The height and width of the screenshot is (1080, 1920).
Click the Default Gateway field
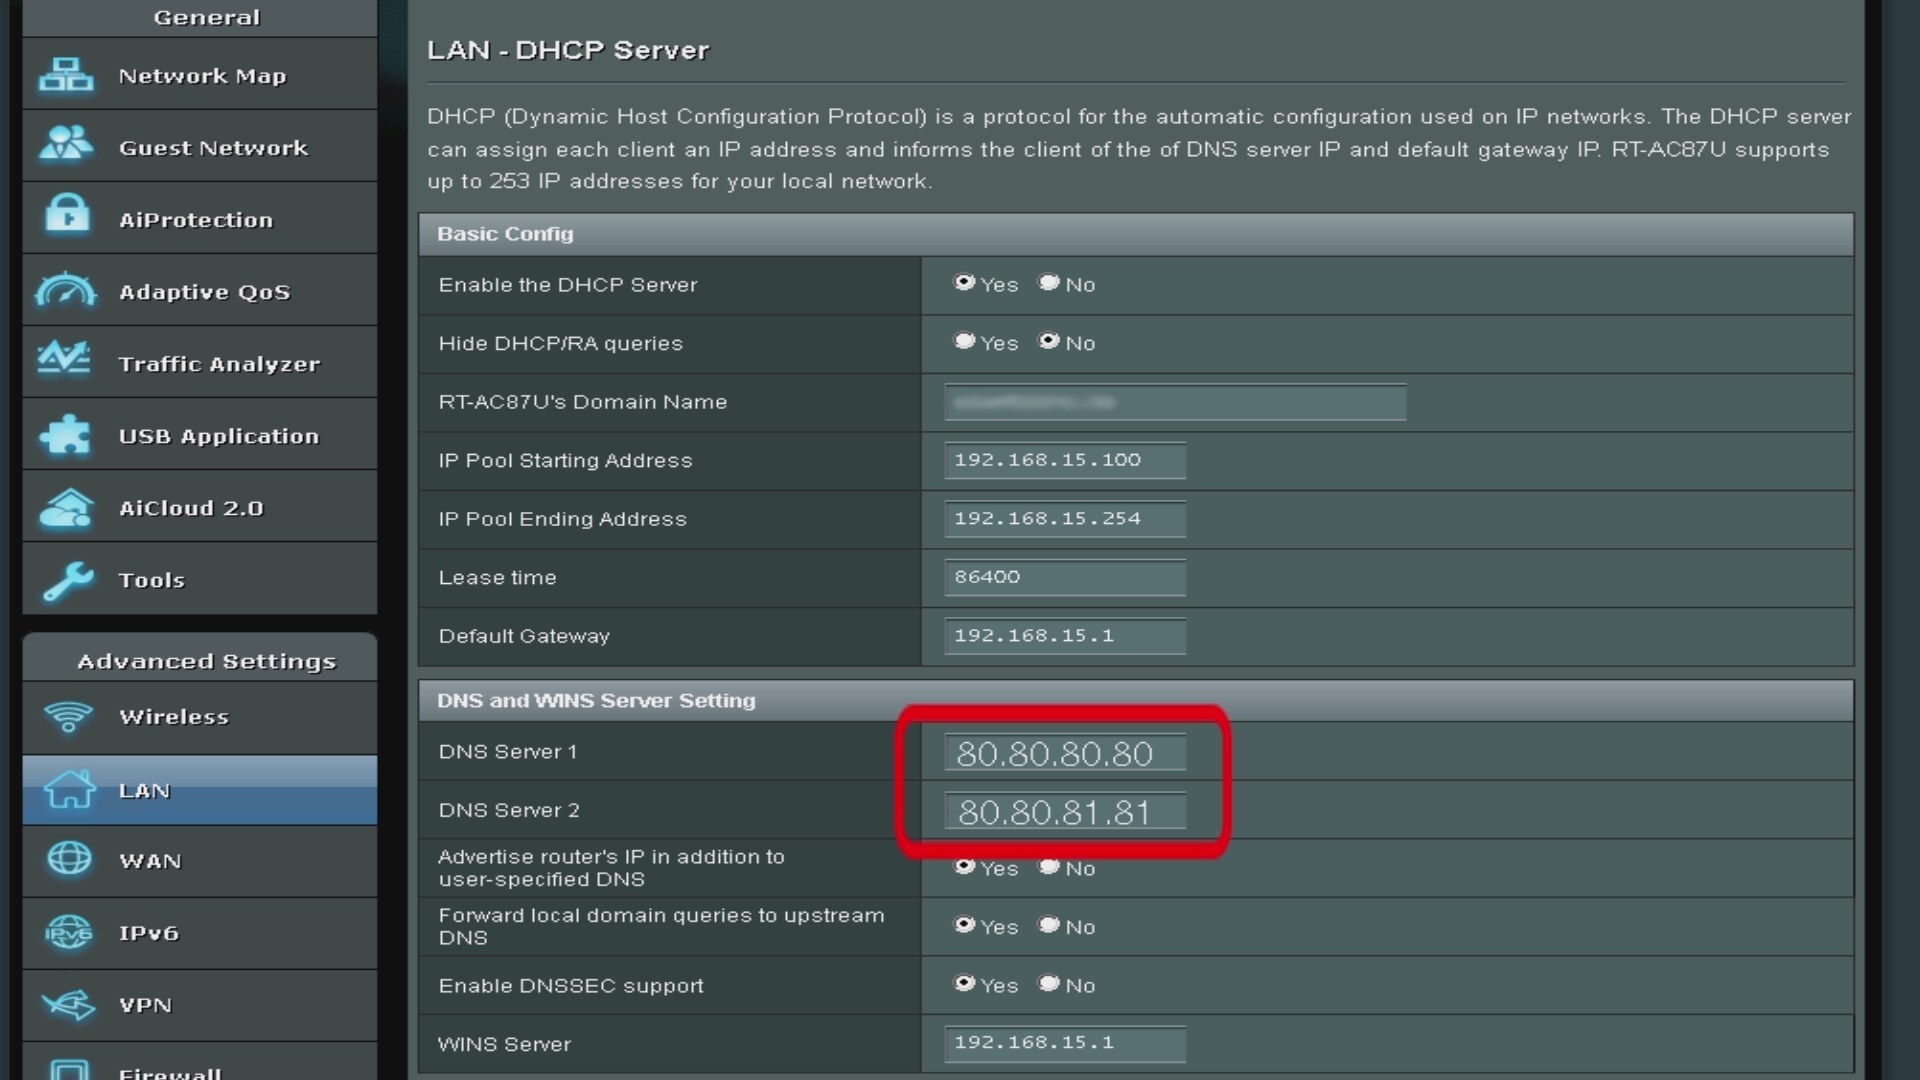[1065, 636]
